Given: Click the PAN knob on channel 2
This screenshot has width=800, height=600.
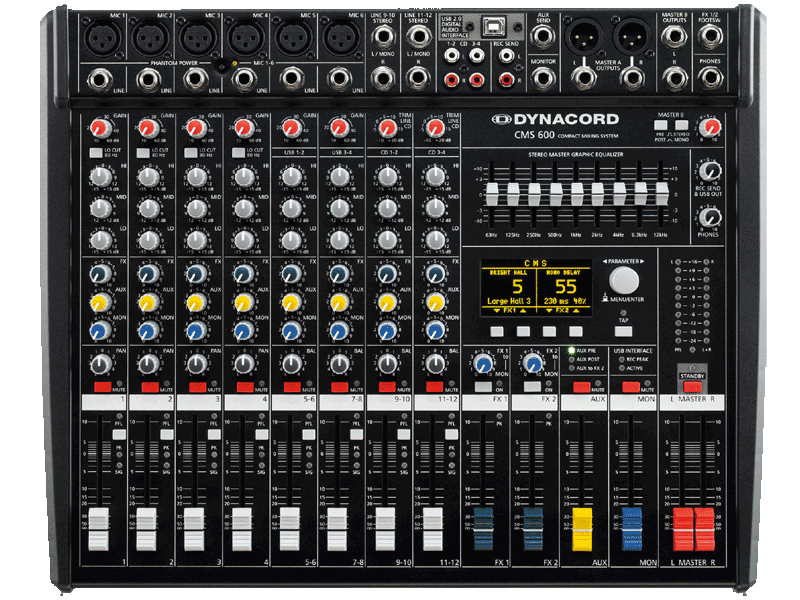Looking at the screenshot, I should click(147, 363).
